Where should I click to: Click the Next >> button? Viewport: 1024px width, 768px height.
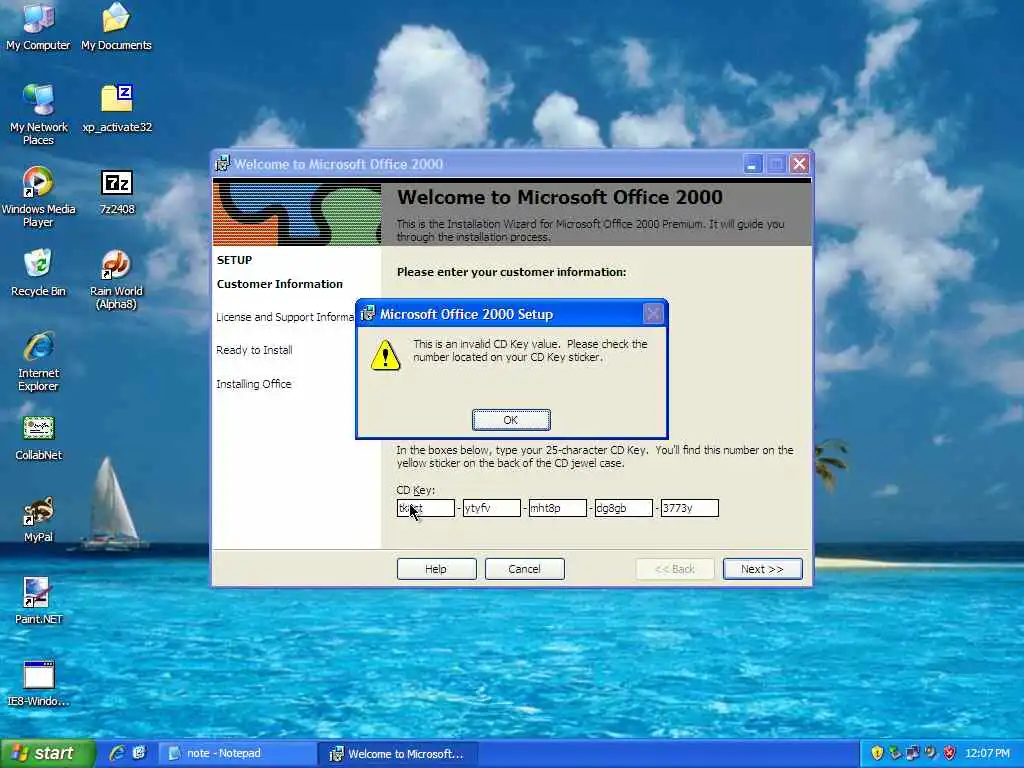pos(762,569)
